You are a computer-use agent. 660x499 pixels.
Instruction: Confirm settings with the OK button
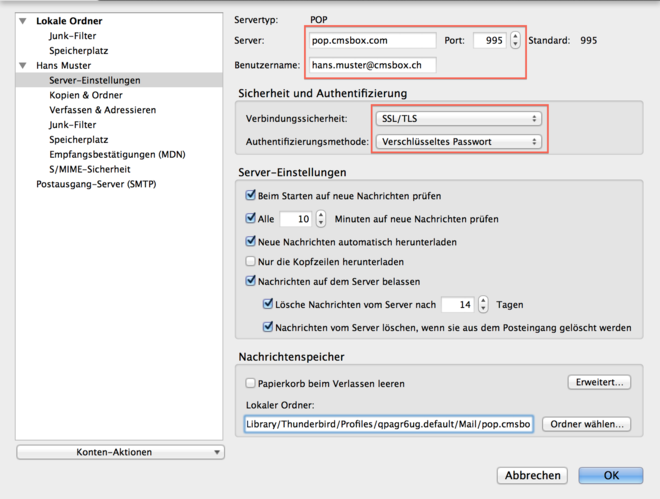tap(610, 475)
